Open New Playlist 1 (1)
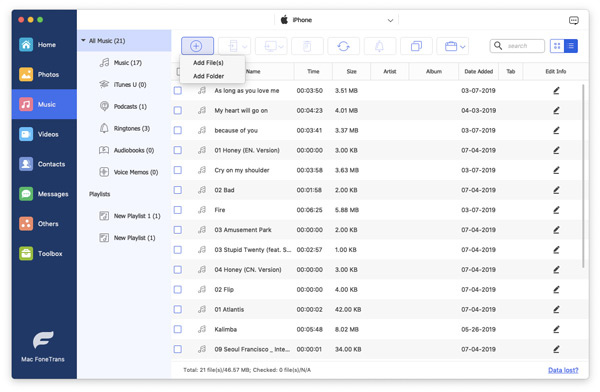This screenshot has height=392, width=600. [124, 216]
